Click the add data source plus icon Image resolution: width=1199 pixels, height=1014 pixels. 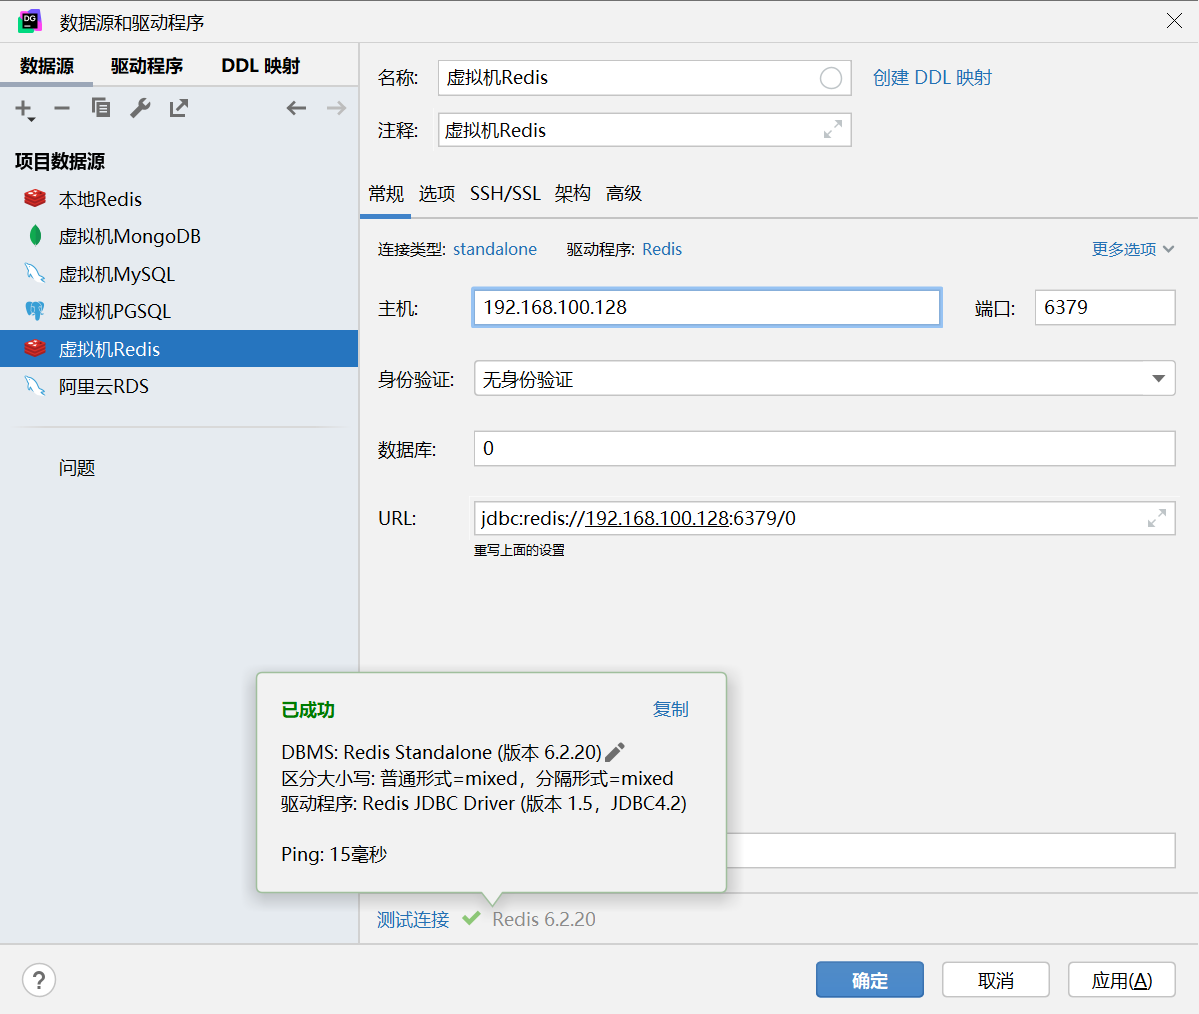[24, 109]
